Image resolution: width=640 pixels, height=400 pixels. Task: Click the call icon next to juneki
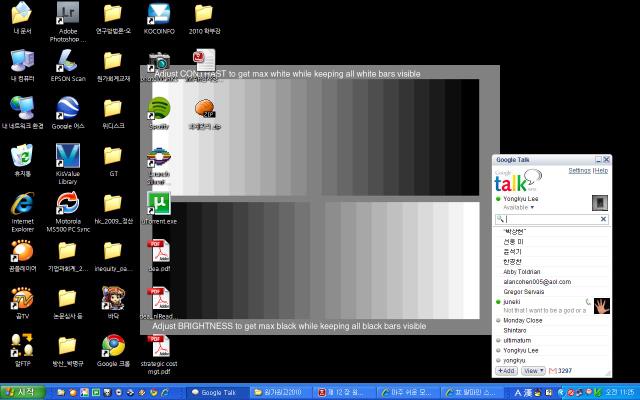[587, 301]
